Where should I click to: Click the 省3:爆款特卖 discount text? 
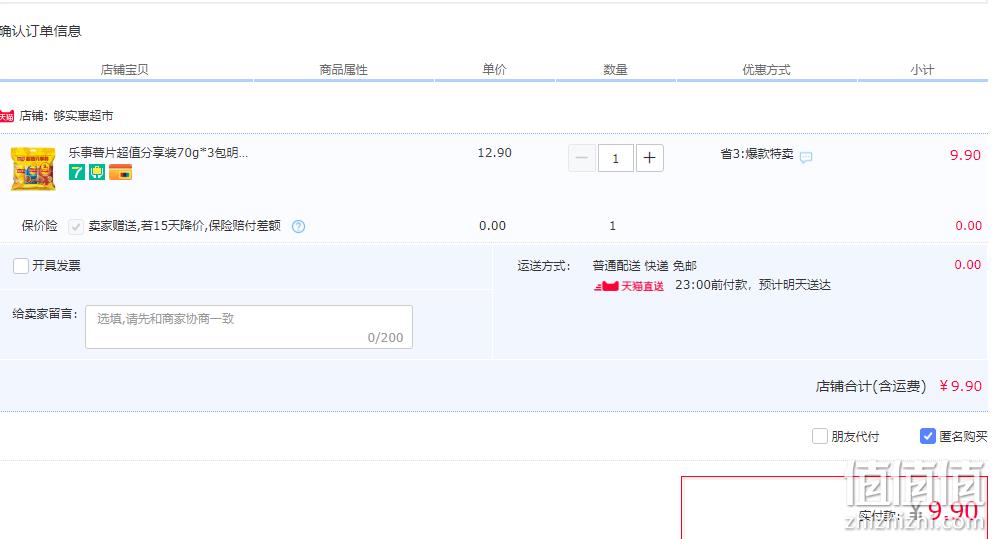pos(757,154)
